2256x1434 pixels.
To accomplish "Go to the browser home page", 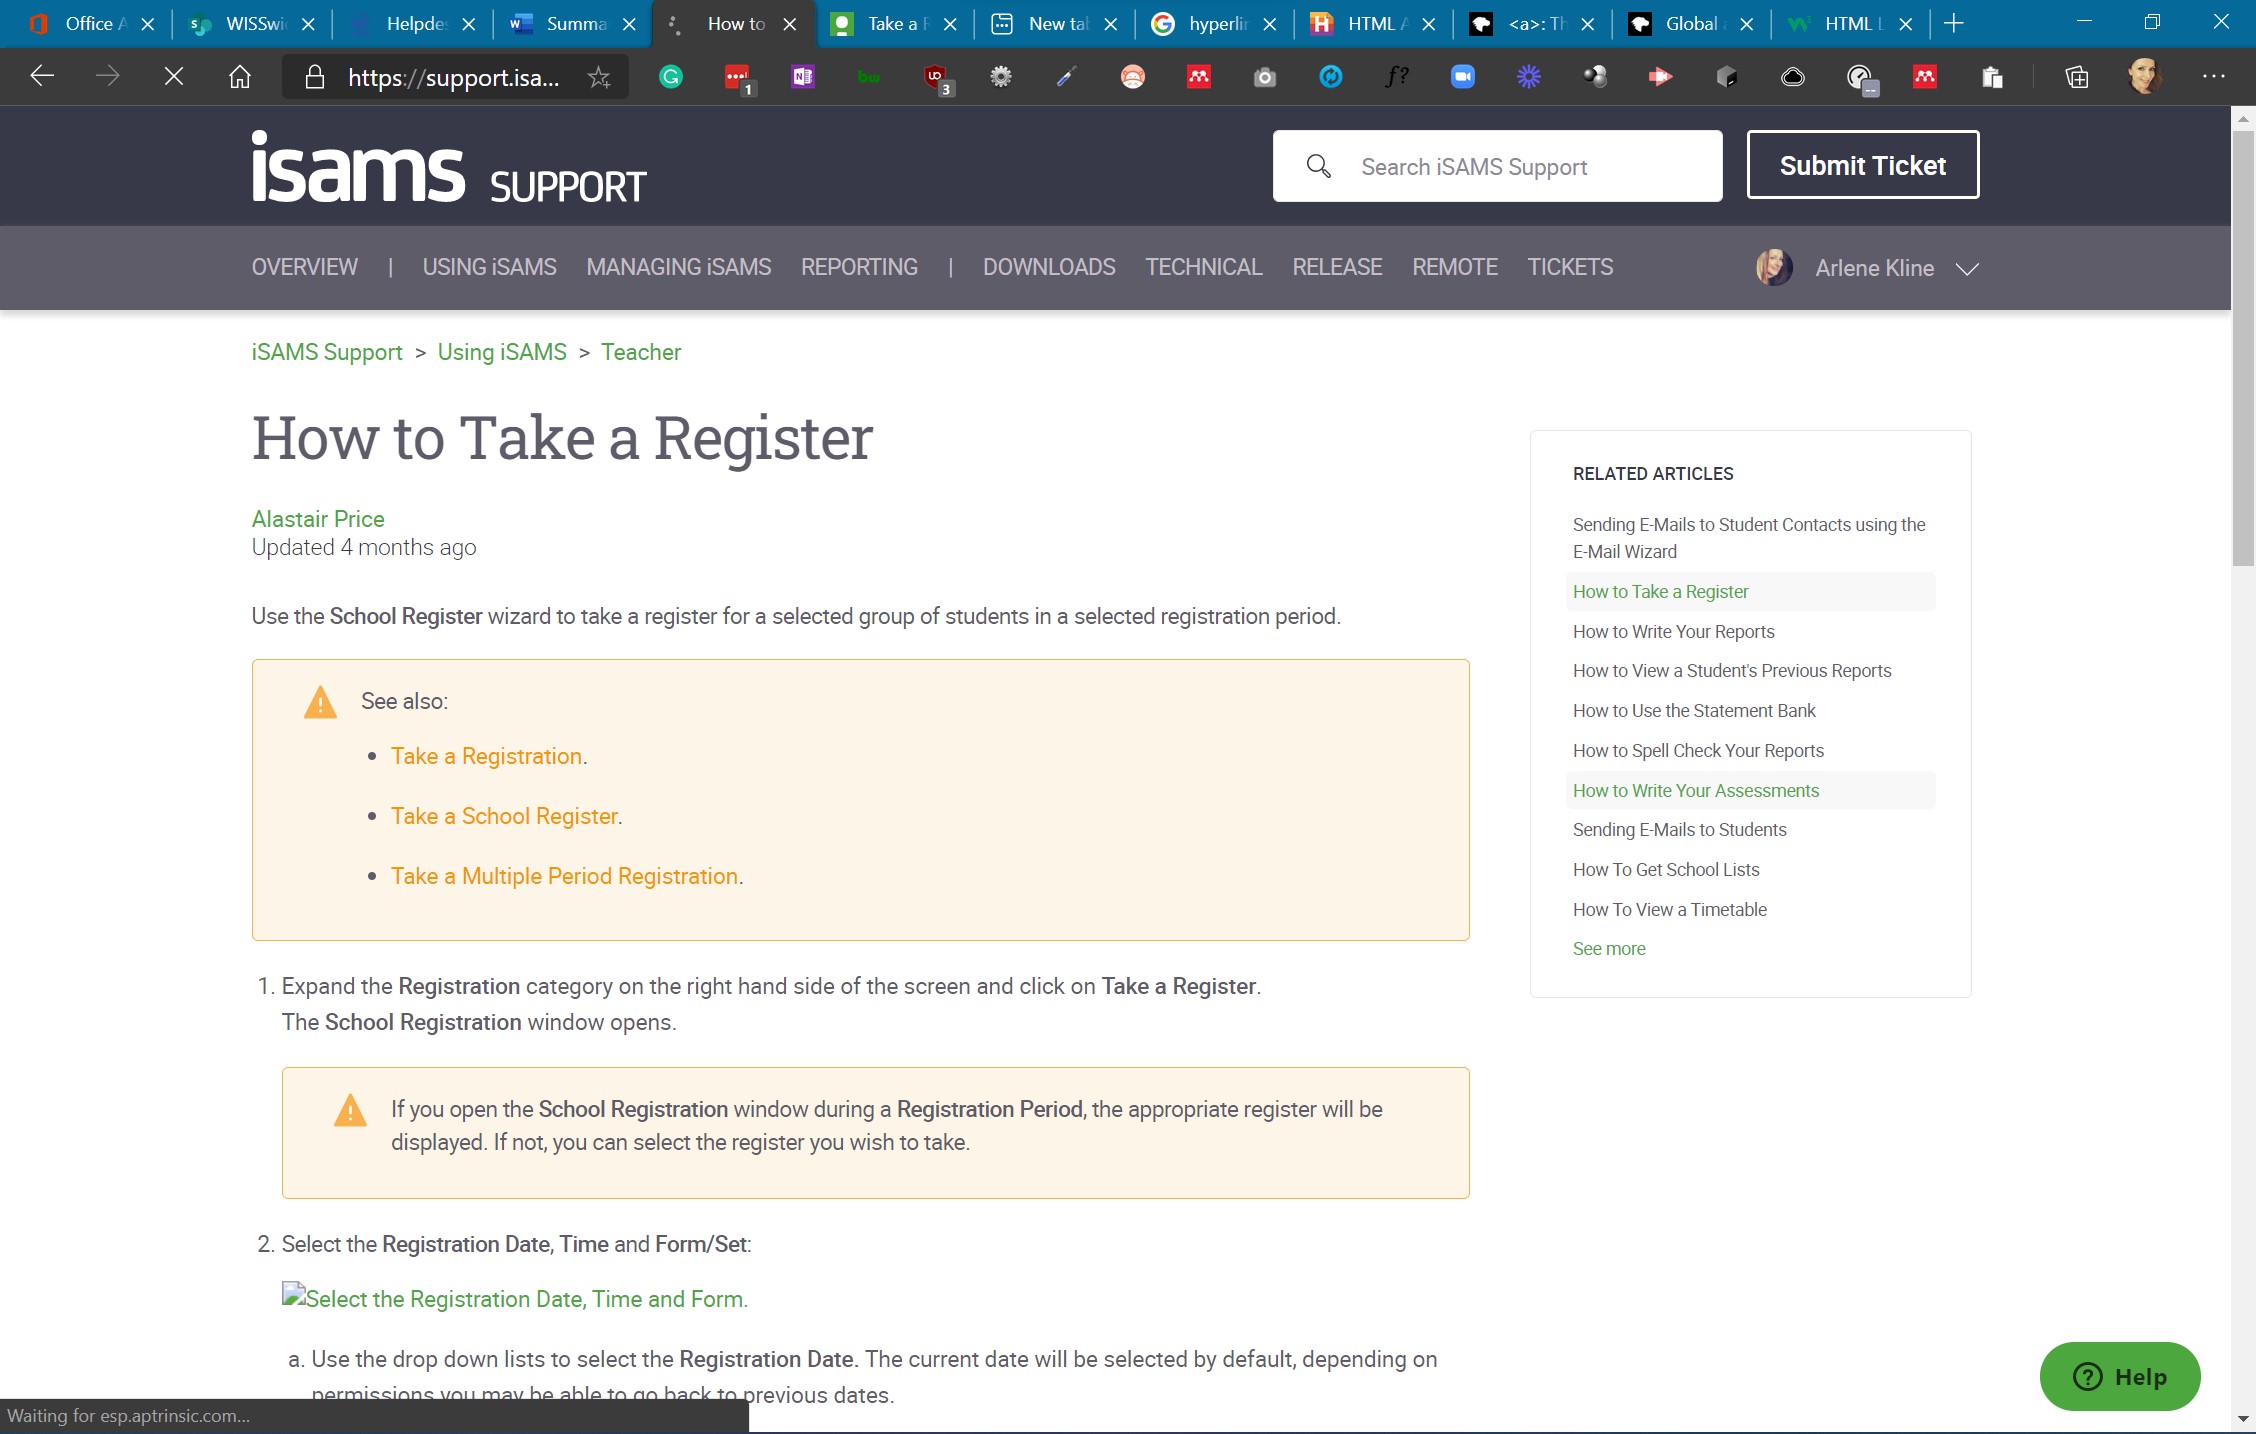I will (240, 77).
